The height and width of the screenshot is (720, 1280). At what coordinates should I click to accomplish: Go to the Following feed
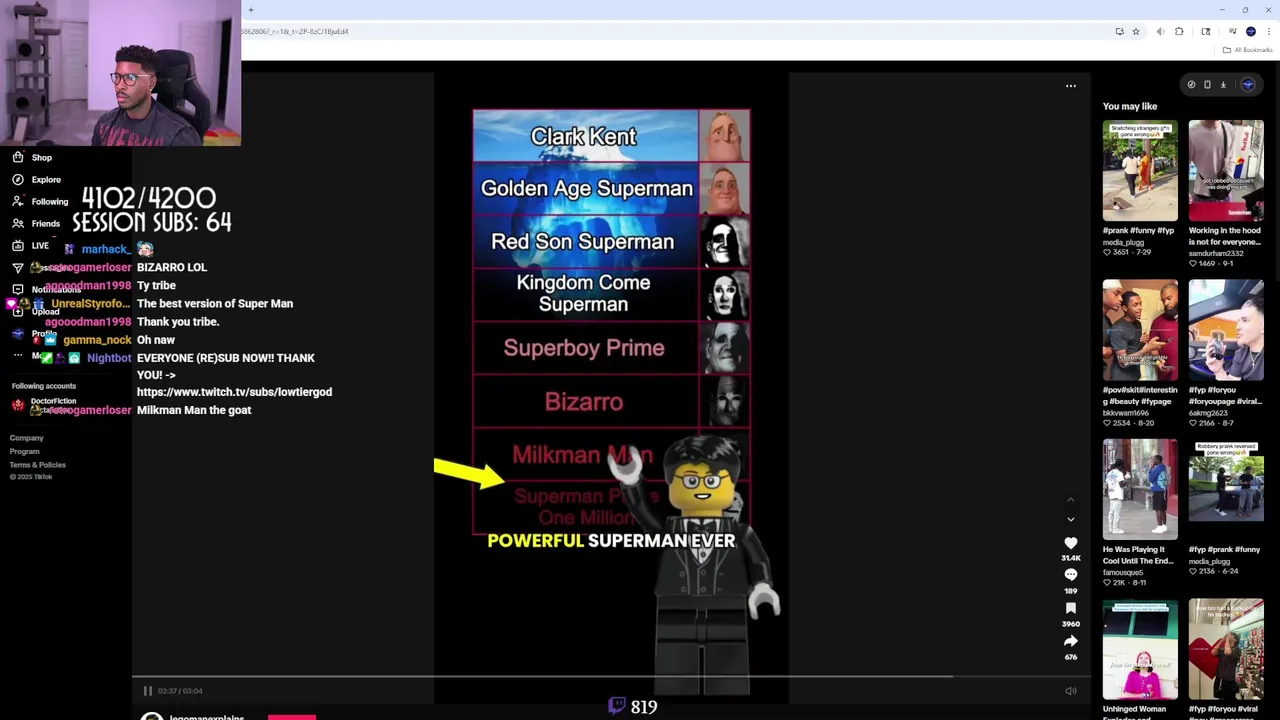pyautogui.click(x=49, y=202)
